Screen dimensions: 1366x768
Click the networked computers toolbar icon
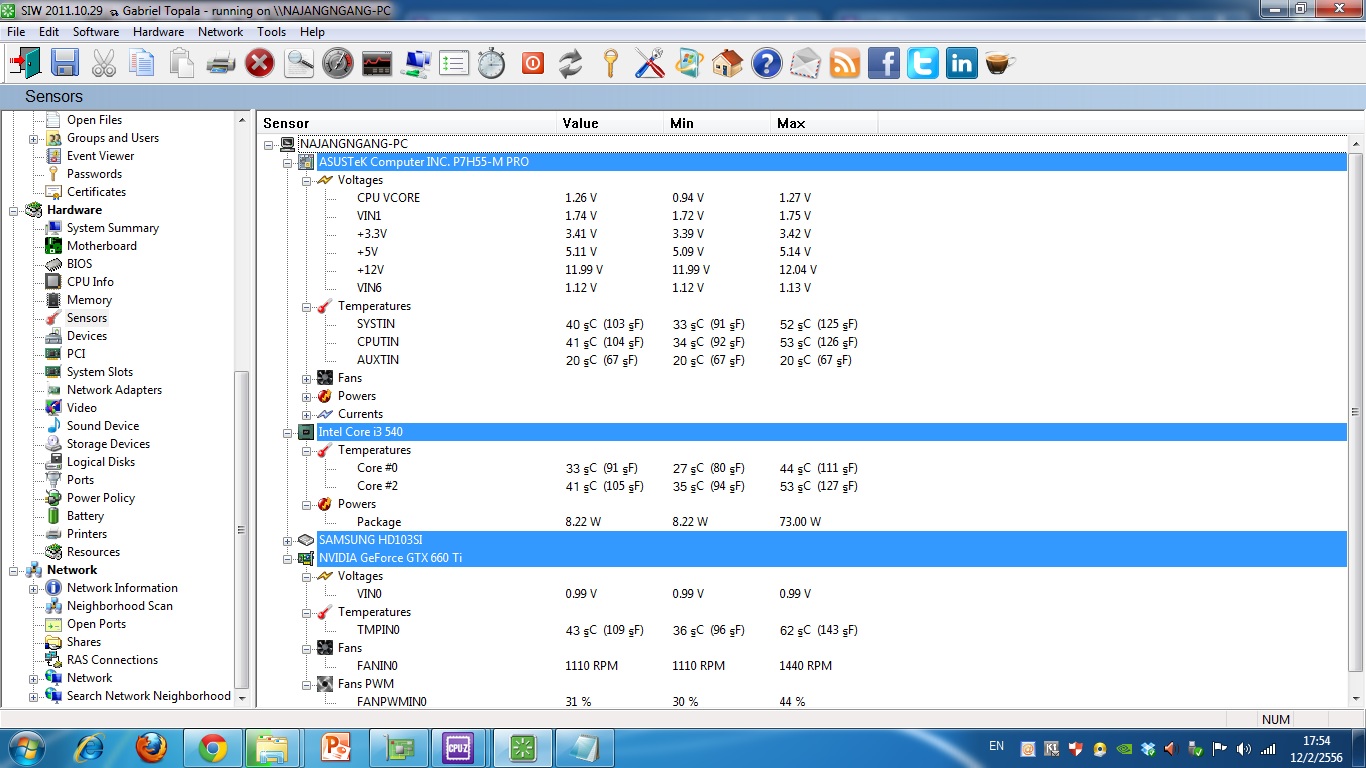click(416, 64)
